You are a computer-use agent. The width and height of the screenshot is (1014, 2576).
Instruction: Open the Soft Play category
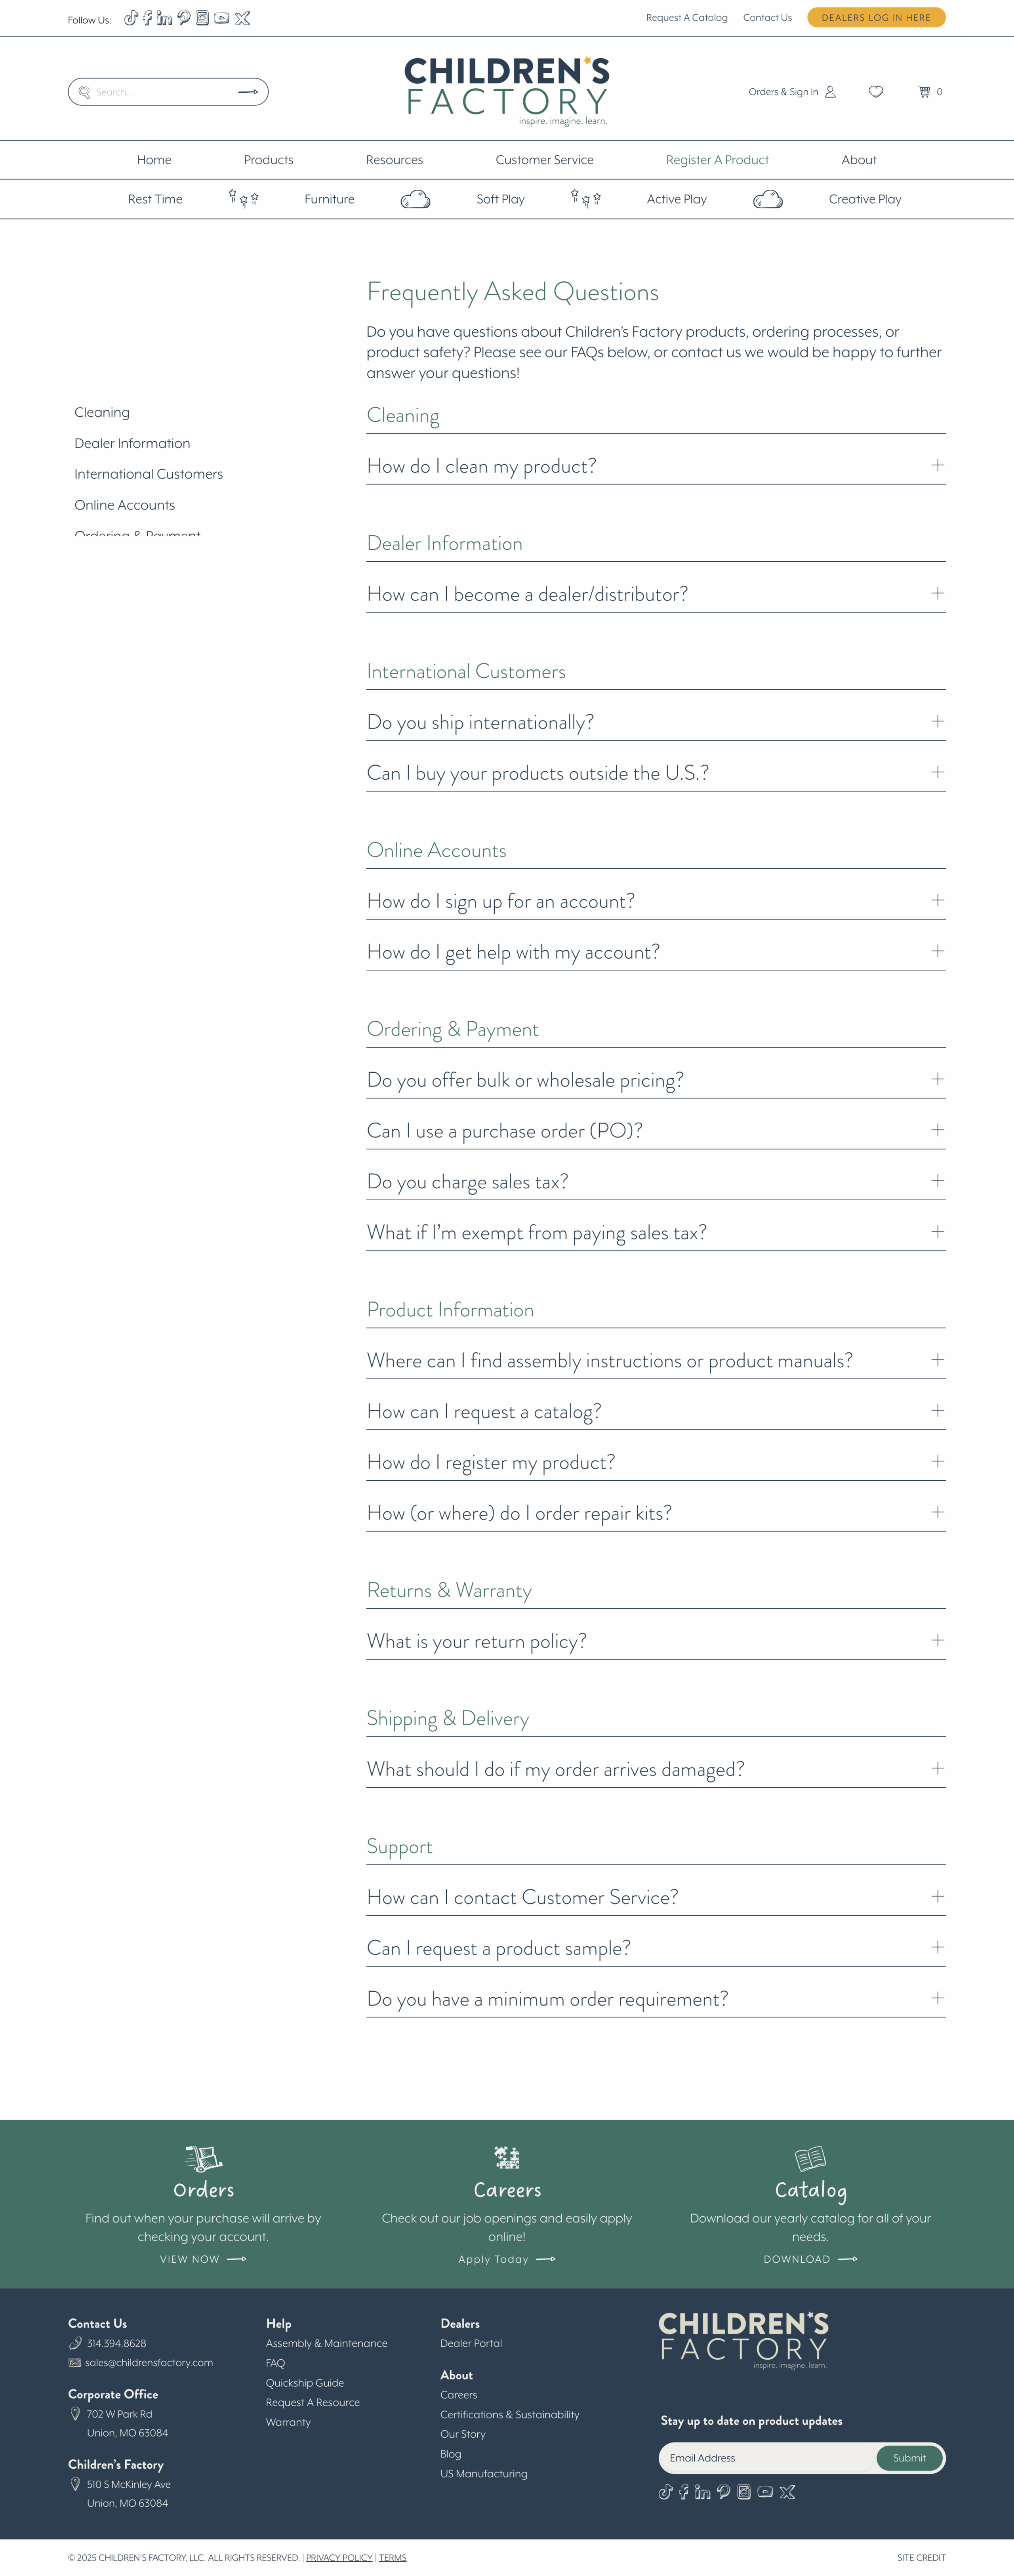[x=500, y=199]
